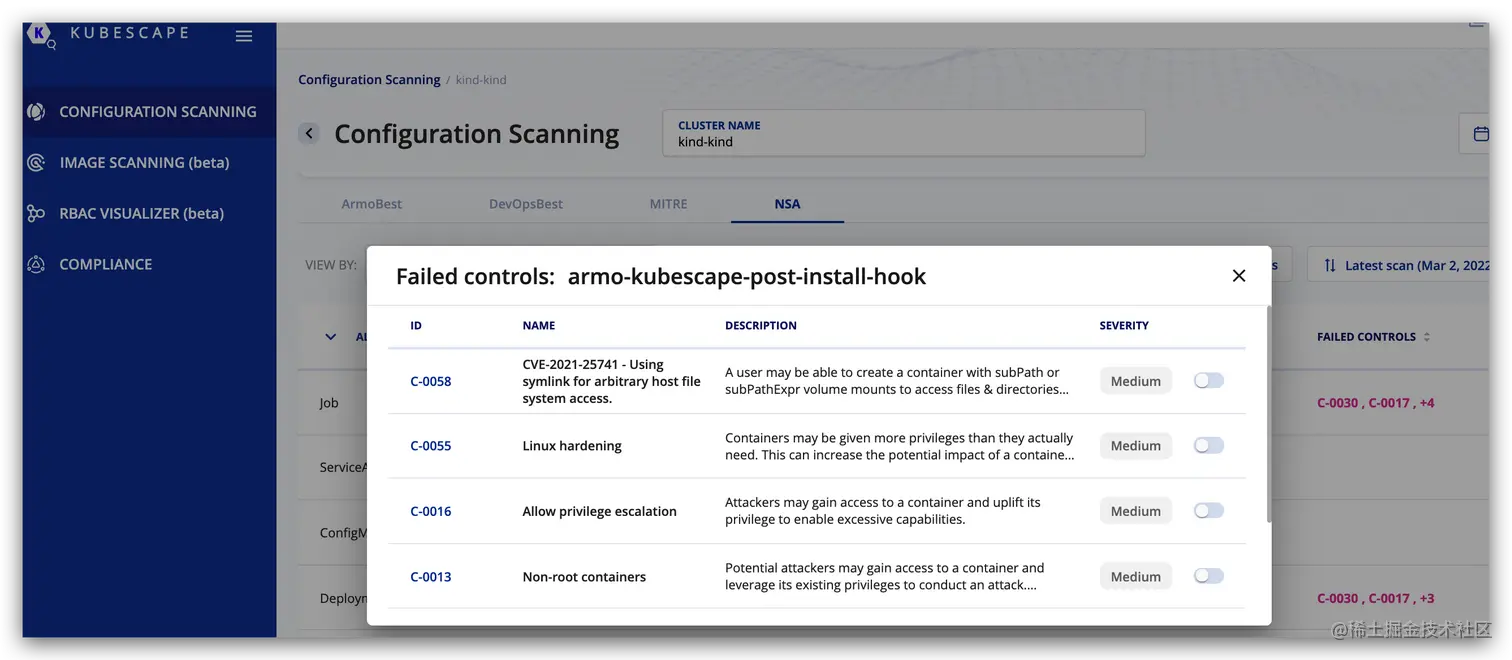
Task: Click the ID column header
Action: pyautogui.click(x=416, y=326)
